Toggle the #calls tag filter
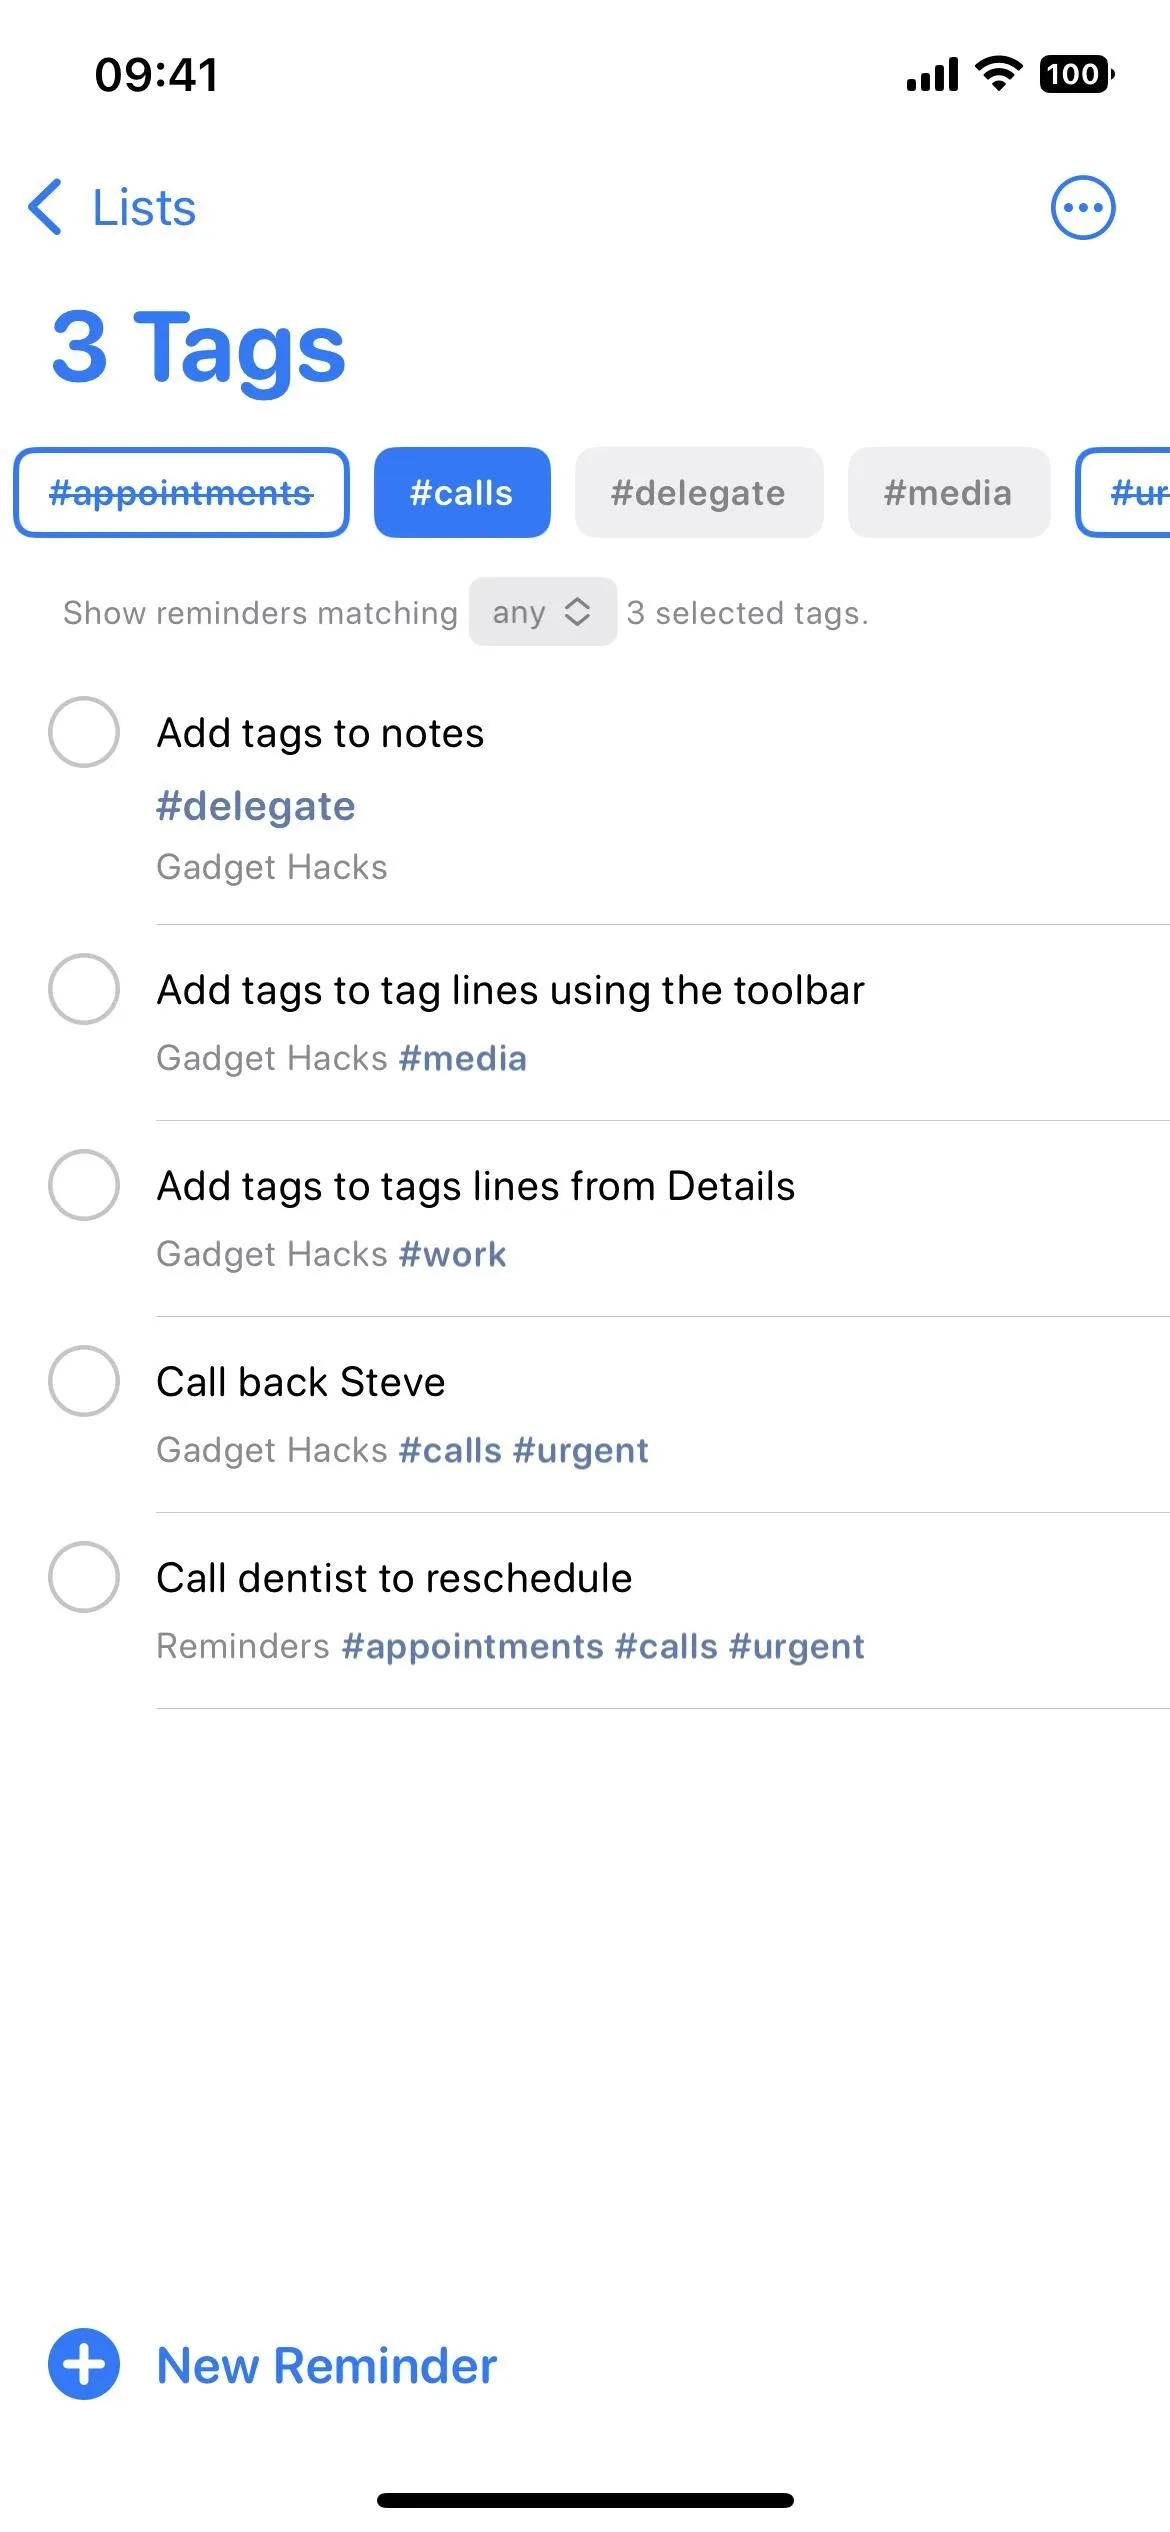 pos(462,492)
